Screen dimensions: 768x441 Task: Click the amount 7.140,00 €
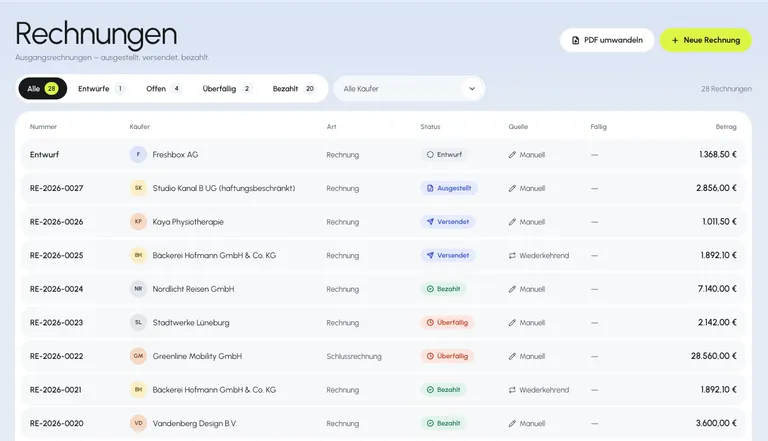tap(717, 289)
